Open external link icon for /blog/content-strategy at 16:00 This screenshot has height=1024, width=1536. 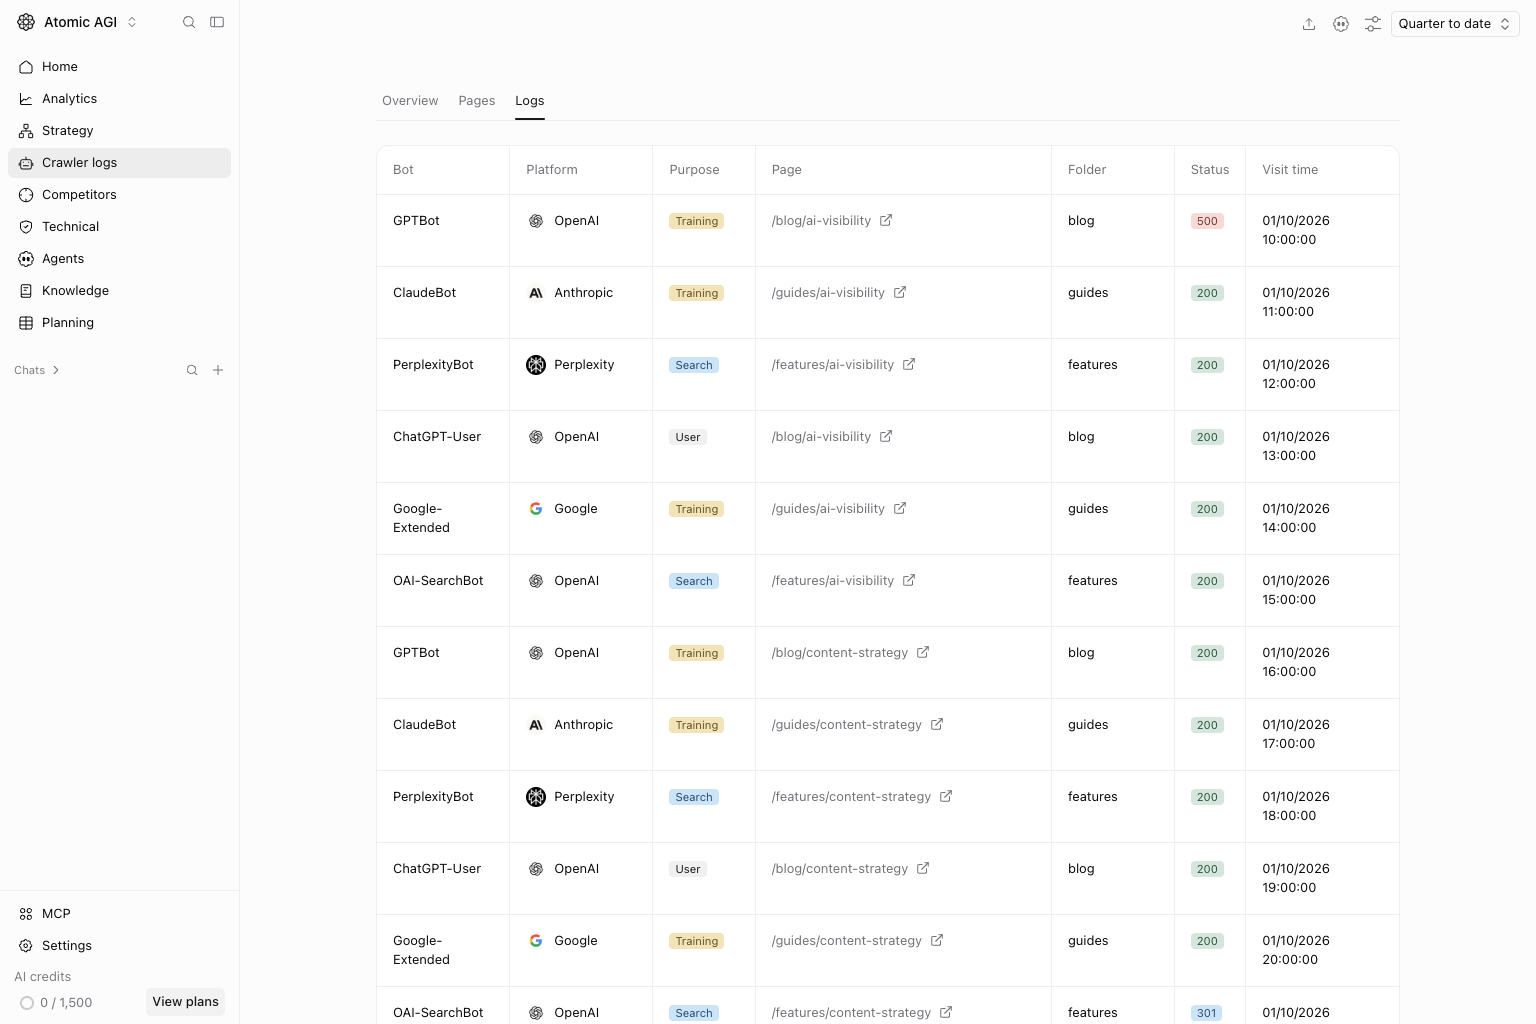click(x=923, y=652)
